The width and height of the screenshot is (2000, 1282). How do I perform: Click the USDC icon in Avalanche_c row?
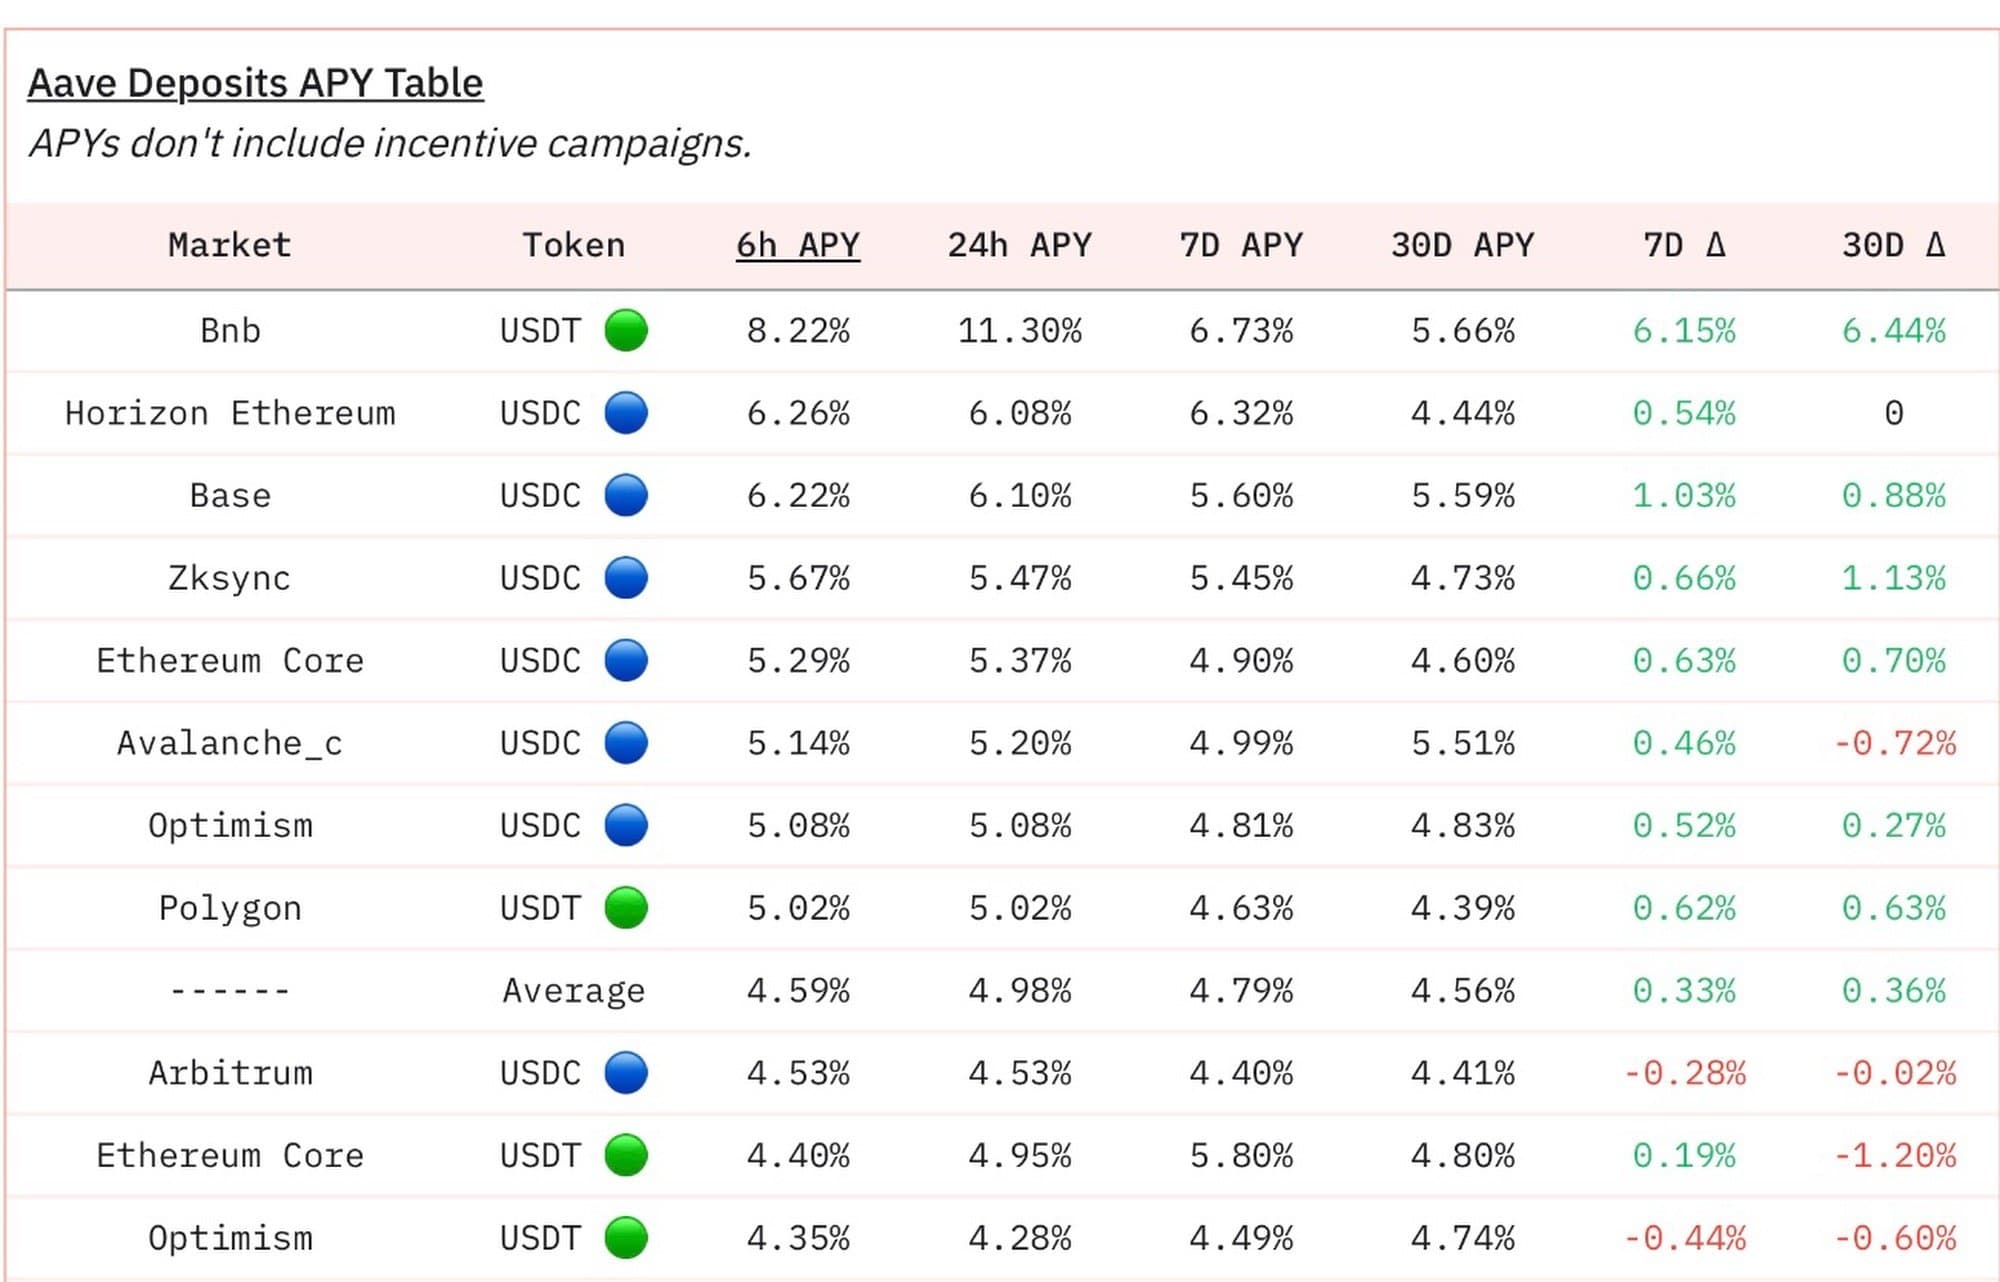pos(626,743)
